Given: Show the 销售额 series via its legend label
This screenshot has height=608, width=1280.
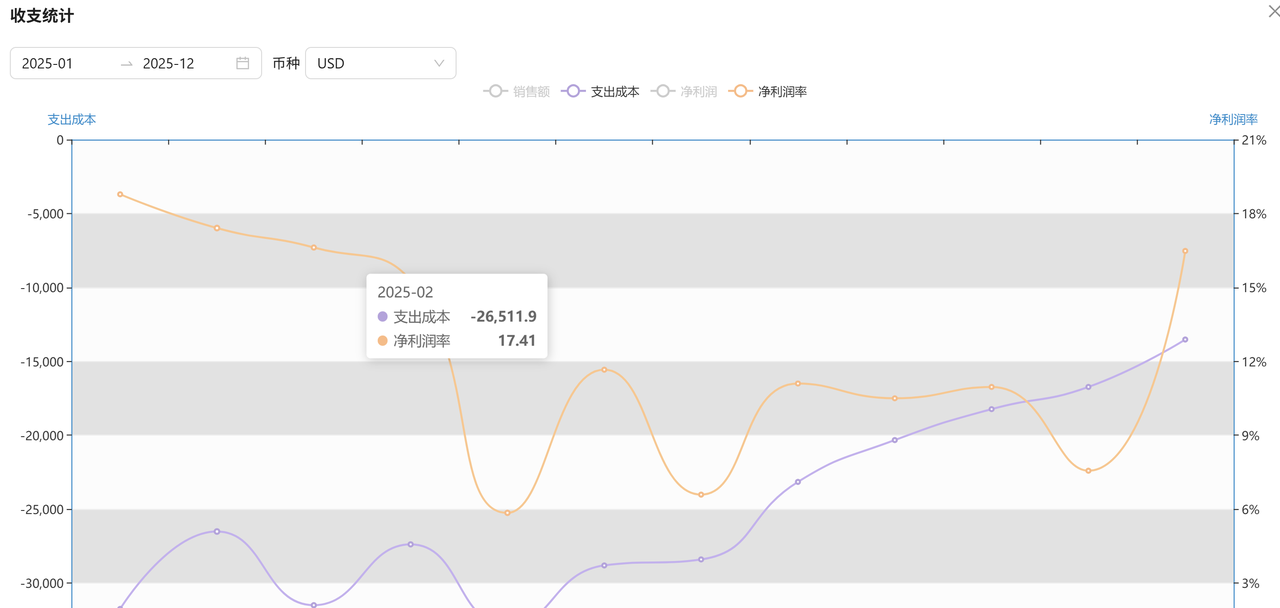Looking at the screenshot, I should coord(531,92).
